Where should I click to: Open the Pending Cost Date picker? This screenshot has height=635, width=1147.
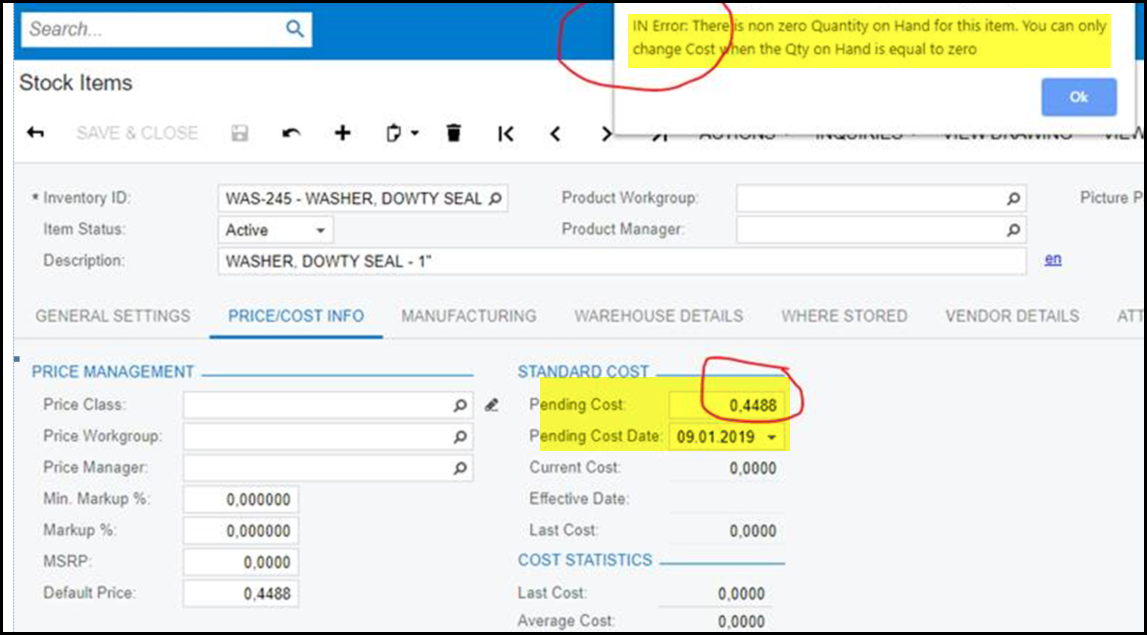click(x=772, y=437)
